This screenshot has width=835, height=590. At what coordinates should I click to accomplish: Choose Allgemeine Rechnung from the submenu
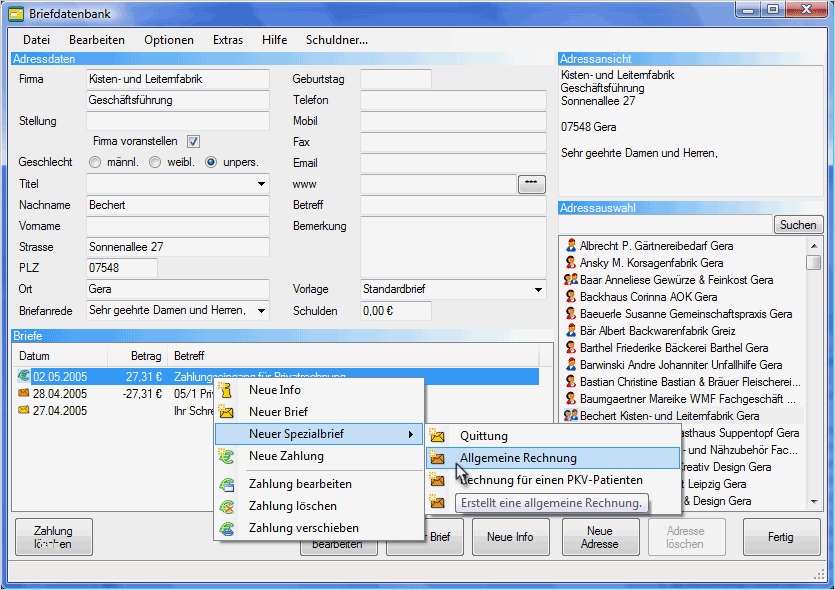pyautogui.click(x=553, y=458)
